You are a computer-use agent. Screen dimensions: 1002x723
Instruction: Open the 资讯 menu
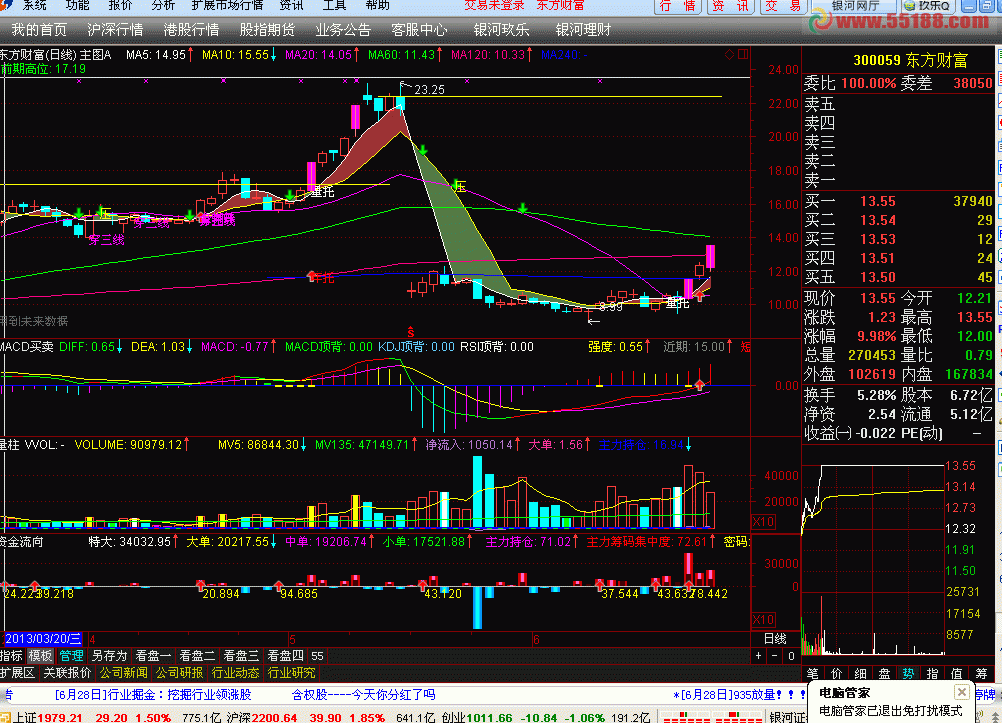[x=291, y=5]
